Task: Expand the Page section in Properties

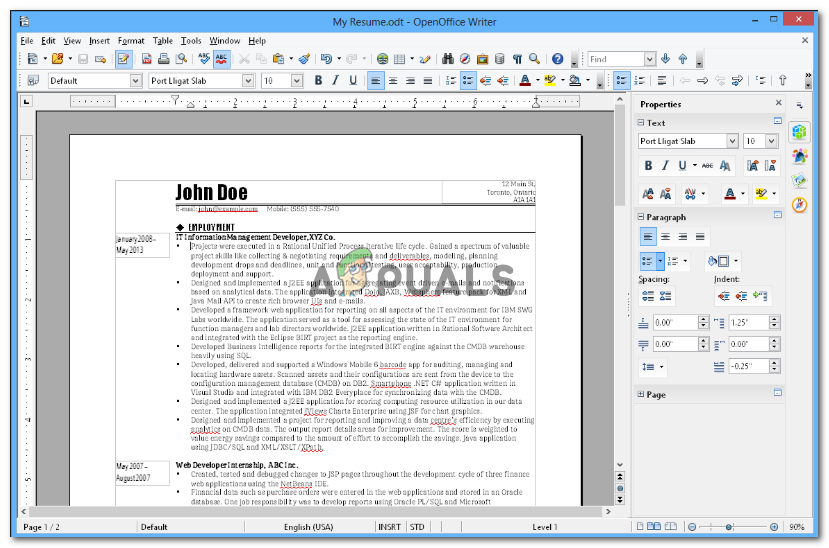Action: (x=641, y=394)
